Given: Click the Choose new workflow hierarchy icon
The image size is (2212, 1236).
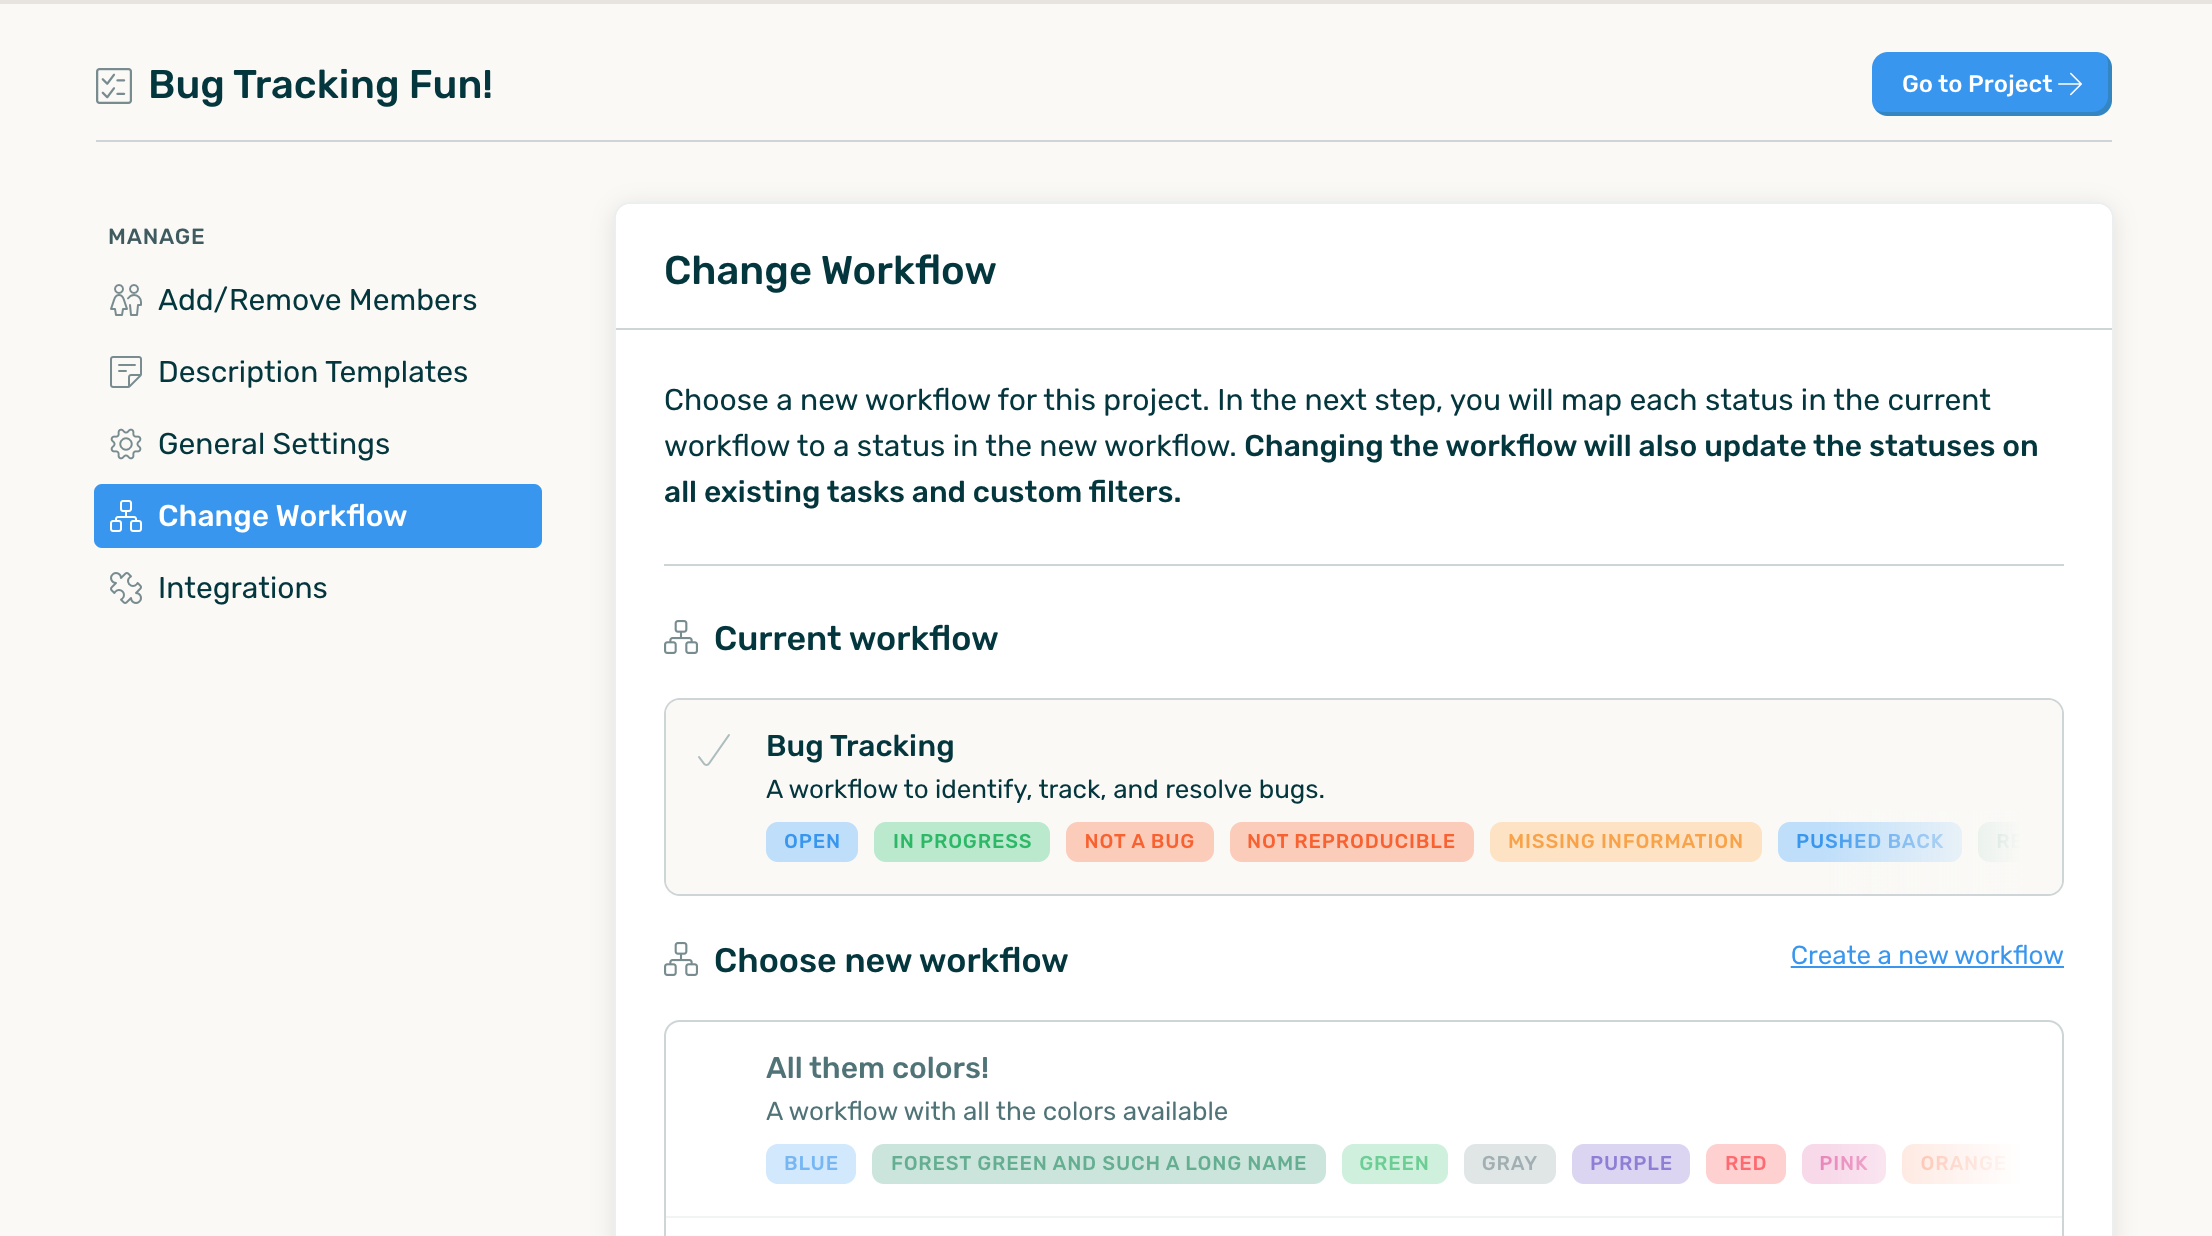Looking at the screenshot, I should (x=681, y=960).
